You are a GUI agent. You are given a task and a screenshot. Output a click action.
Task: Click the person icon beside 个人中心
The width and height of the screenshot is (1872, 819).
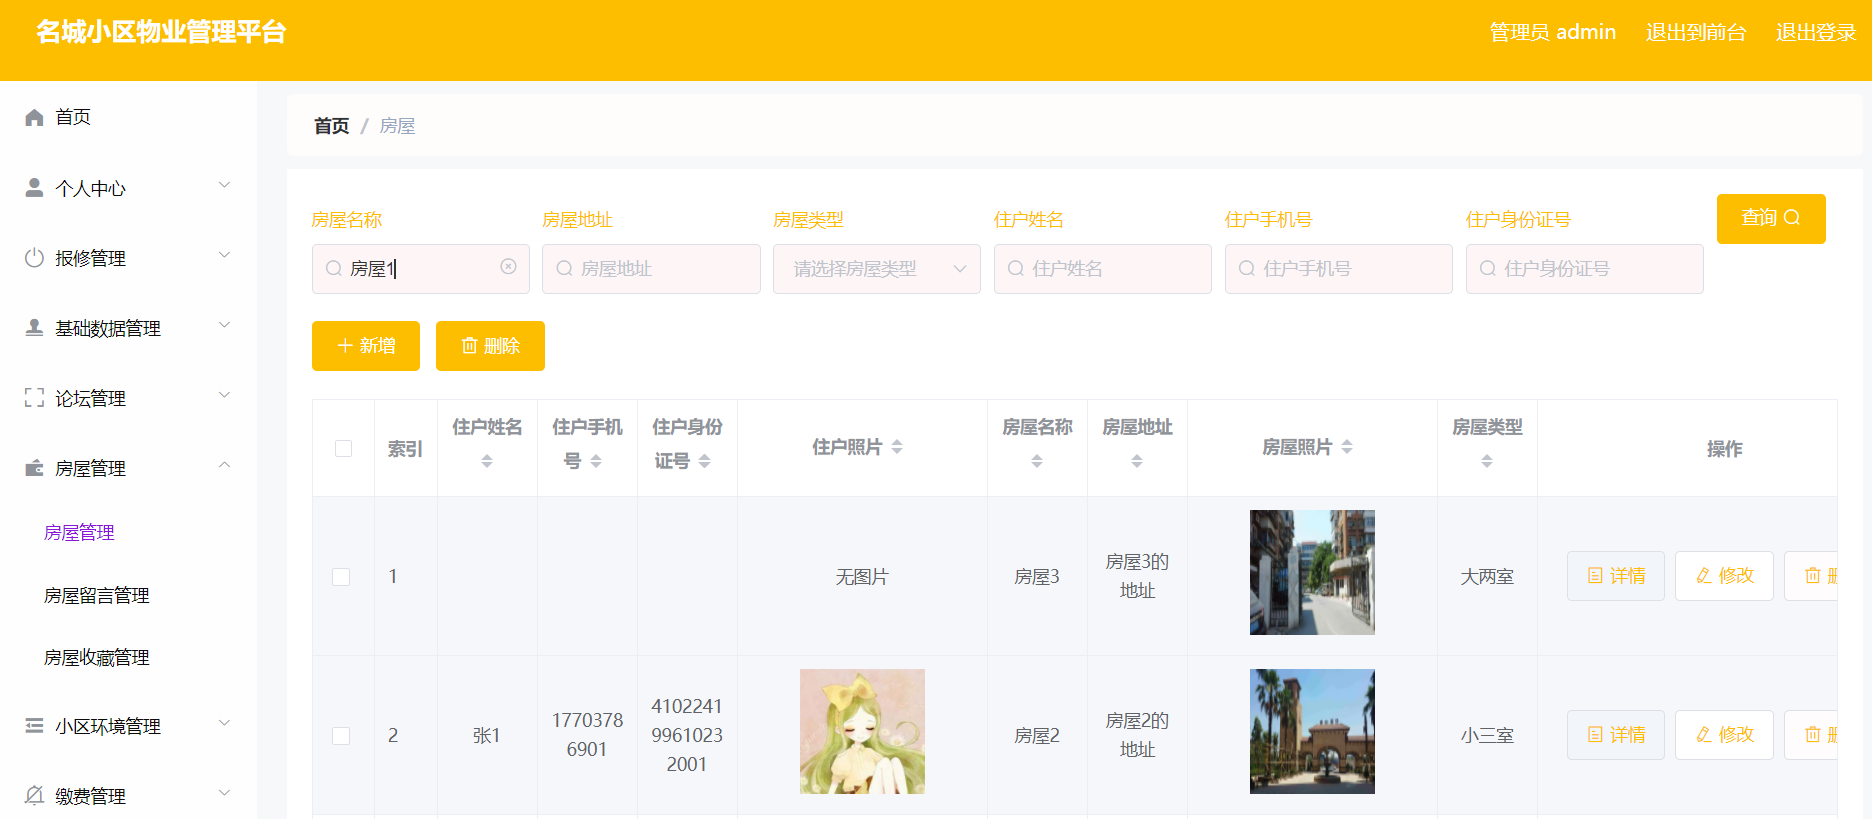click(34, 188)
